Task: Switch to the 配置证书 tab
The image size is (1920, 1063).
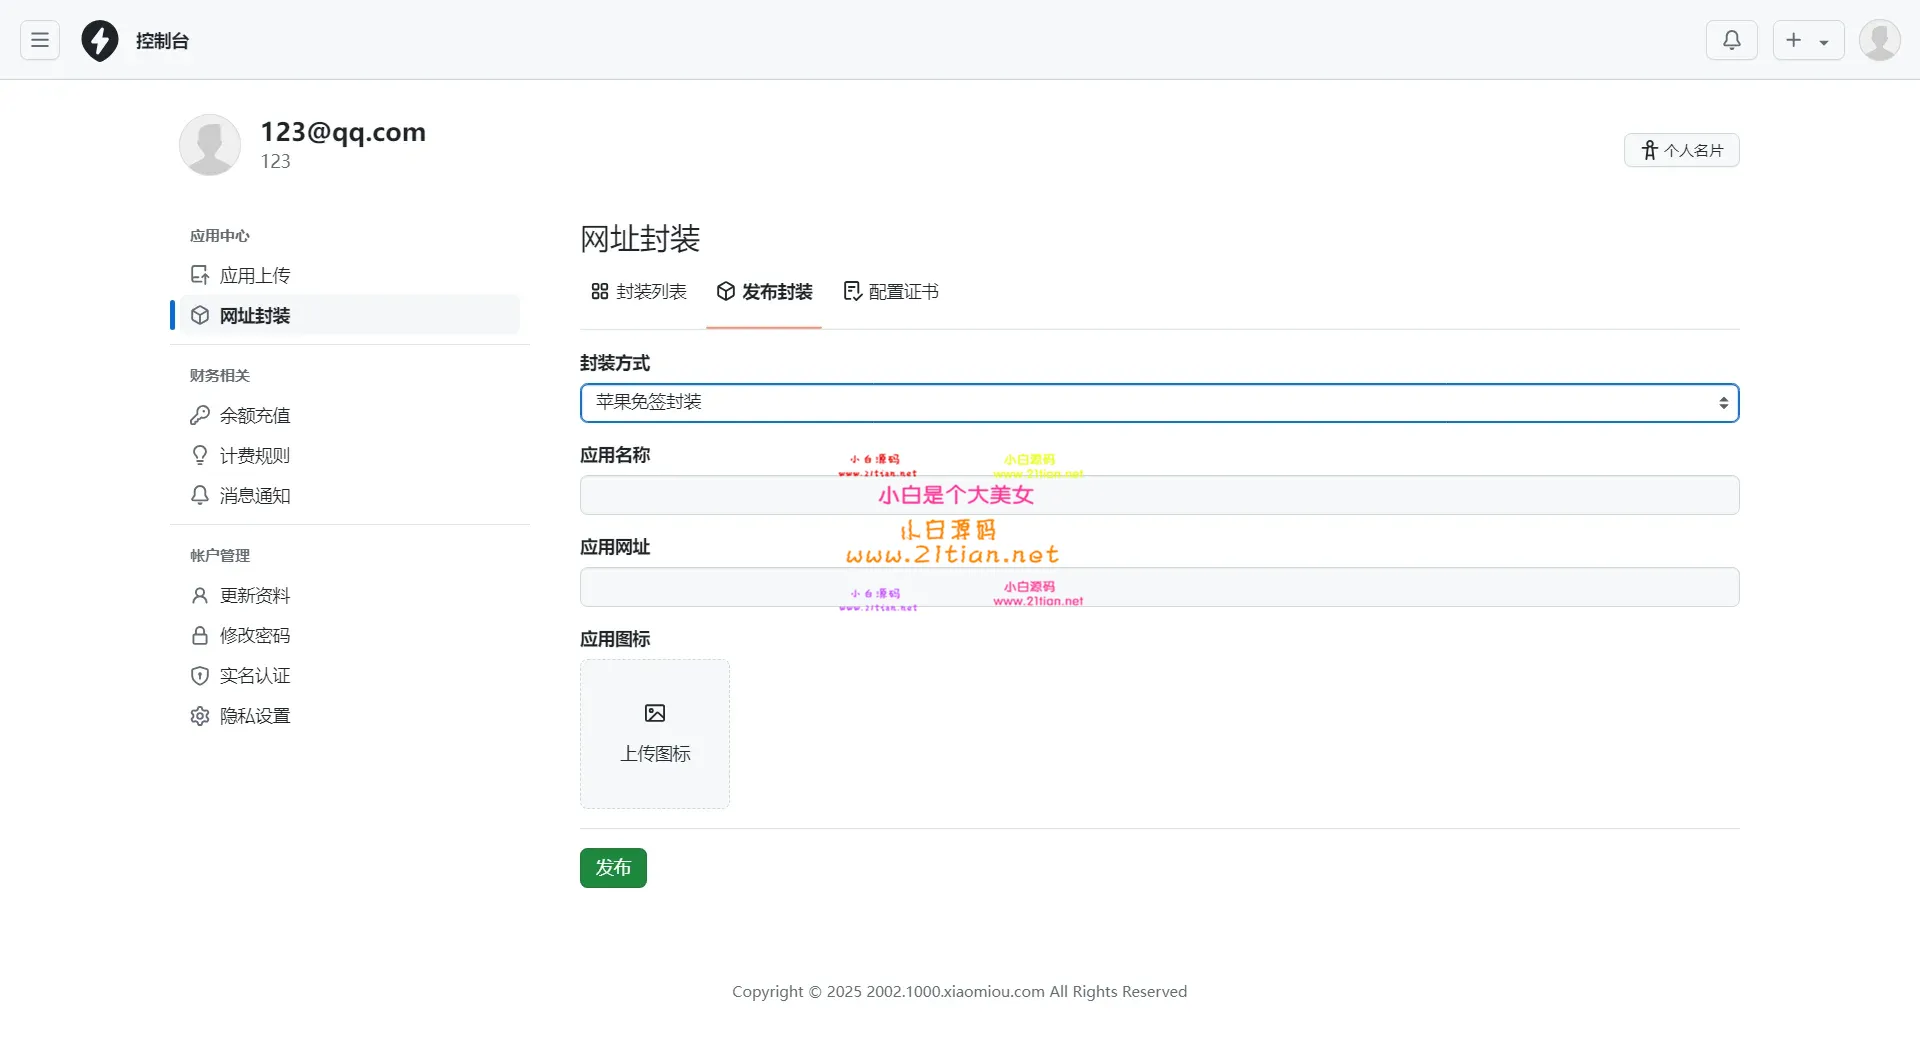Action: [x=891, y=292]
